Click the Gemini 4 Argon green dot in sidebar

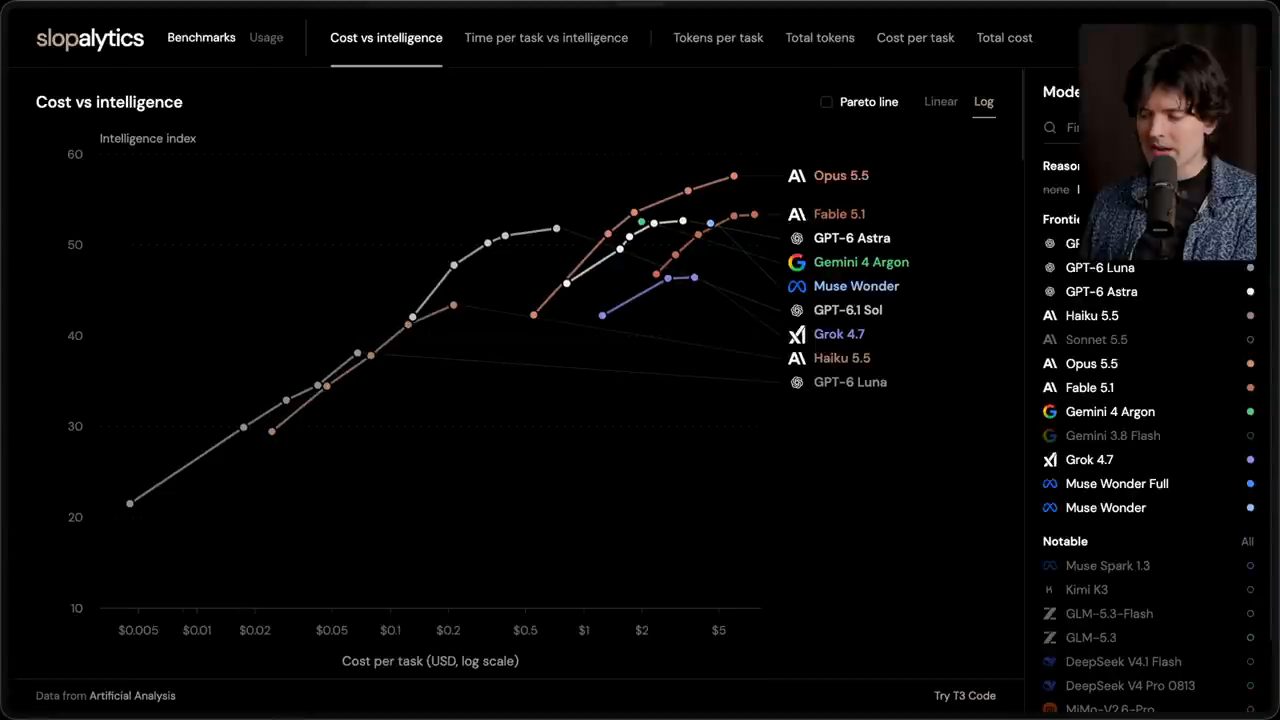point(1250,412)
